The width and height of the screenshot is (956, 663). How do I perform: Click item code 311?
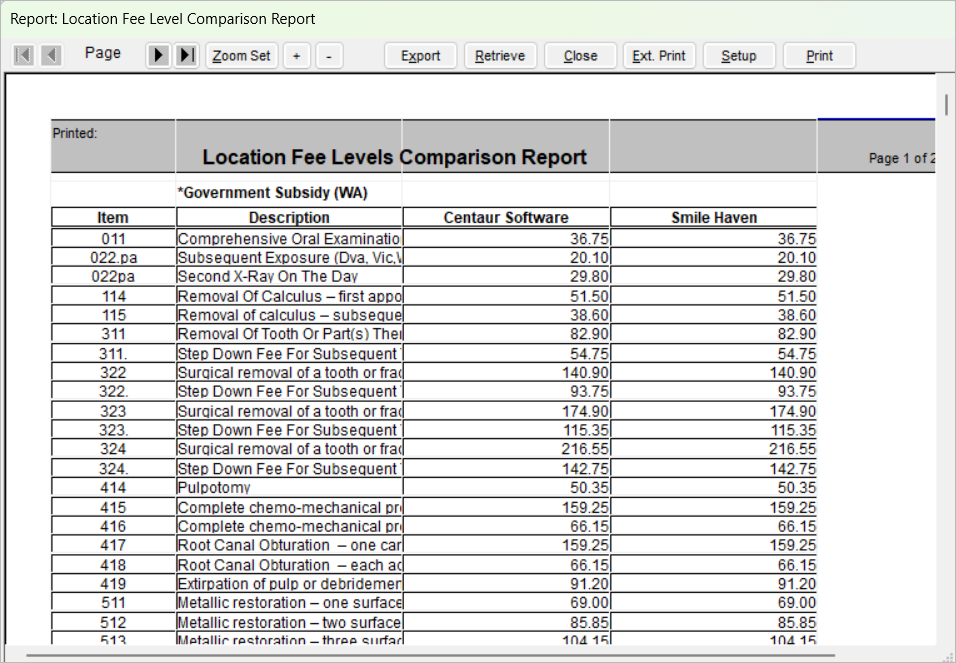click(113, 334)
